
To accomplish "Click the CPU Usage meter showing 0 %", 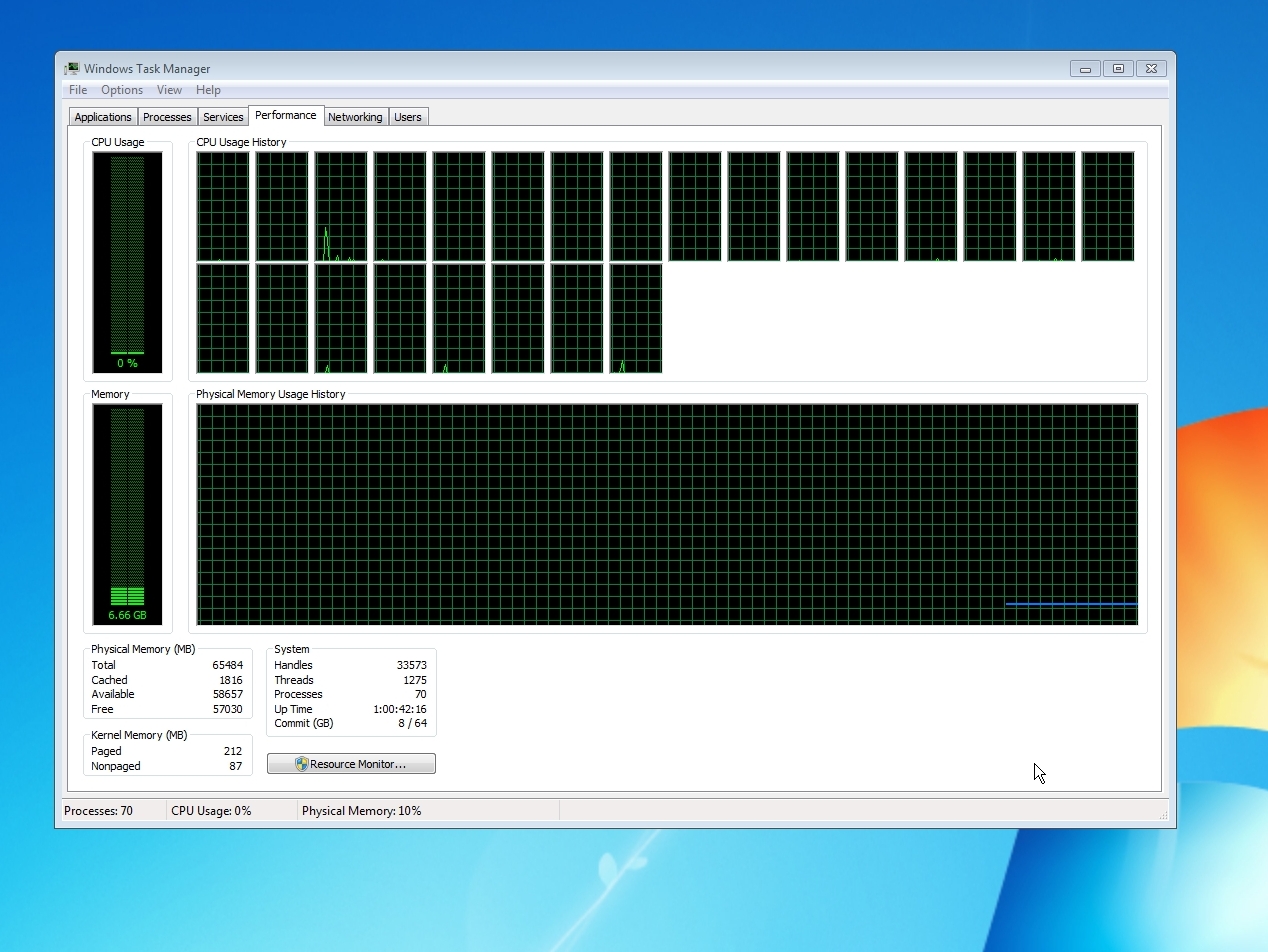I will 127,262.
